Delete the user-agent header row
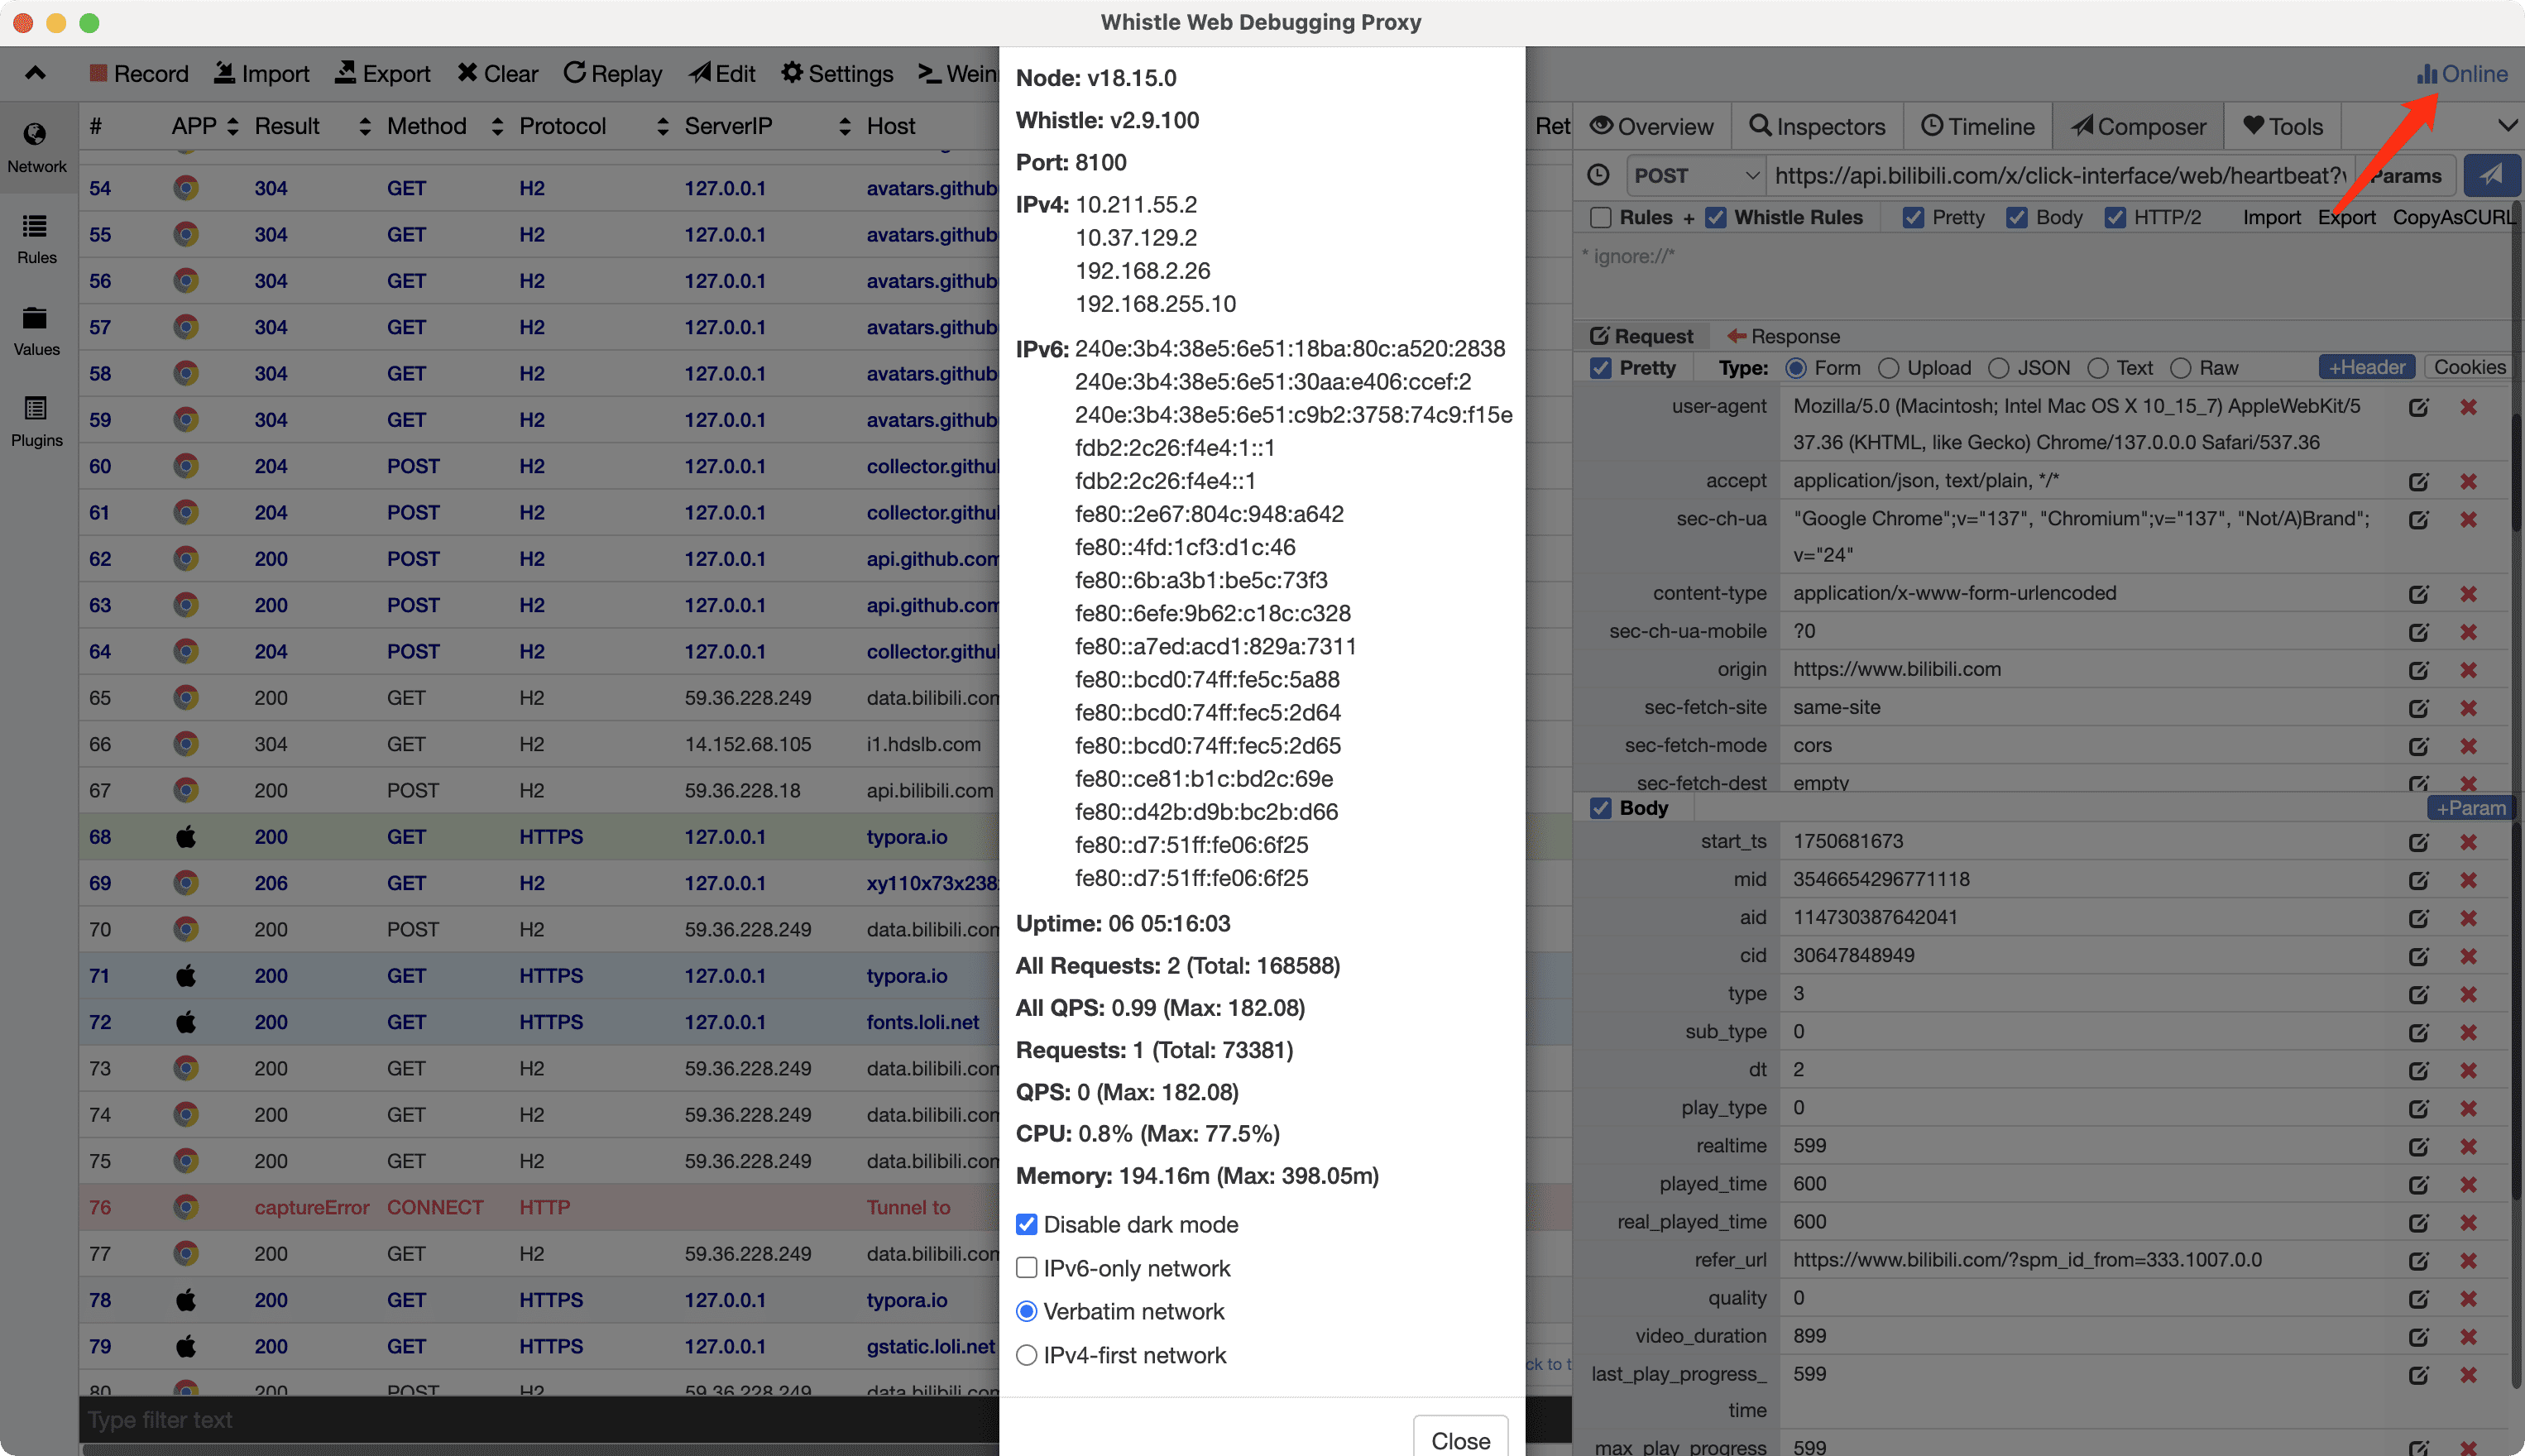Screen dimensions: 2525x1456 coord(2468,407)
